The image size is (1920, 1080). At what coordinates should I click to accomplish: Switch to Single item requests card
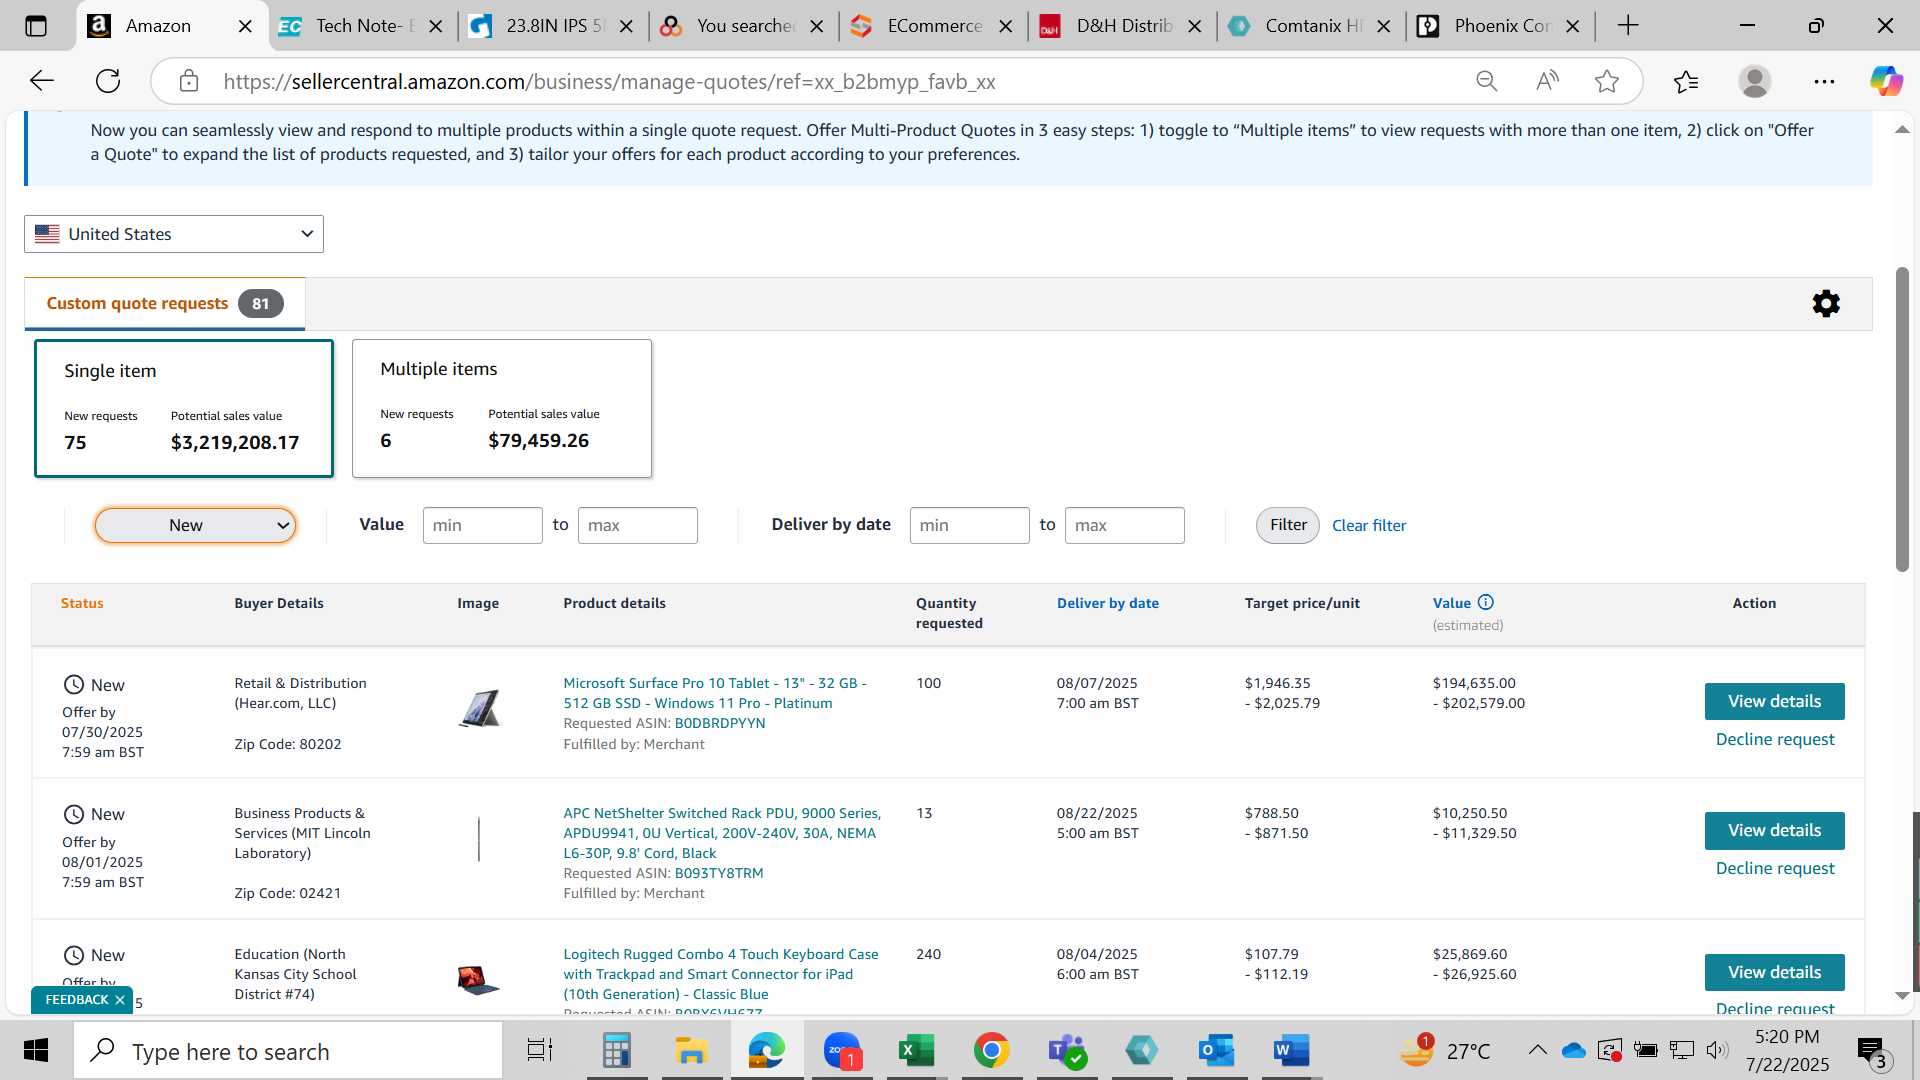pyautogui.click(x=184, y=409)
